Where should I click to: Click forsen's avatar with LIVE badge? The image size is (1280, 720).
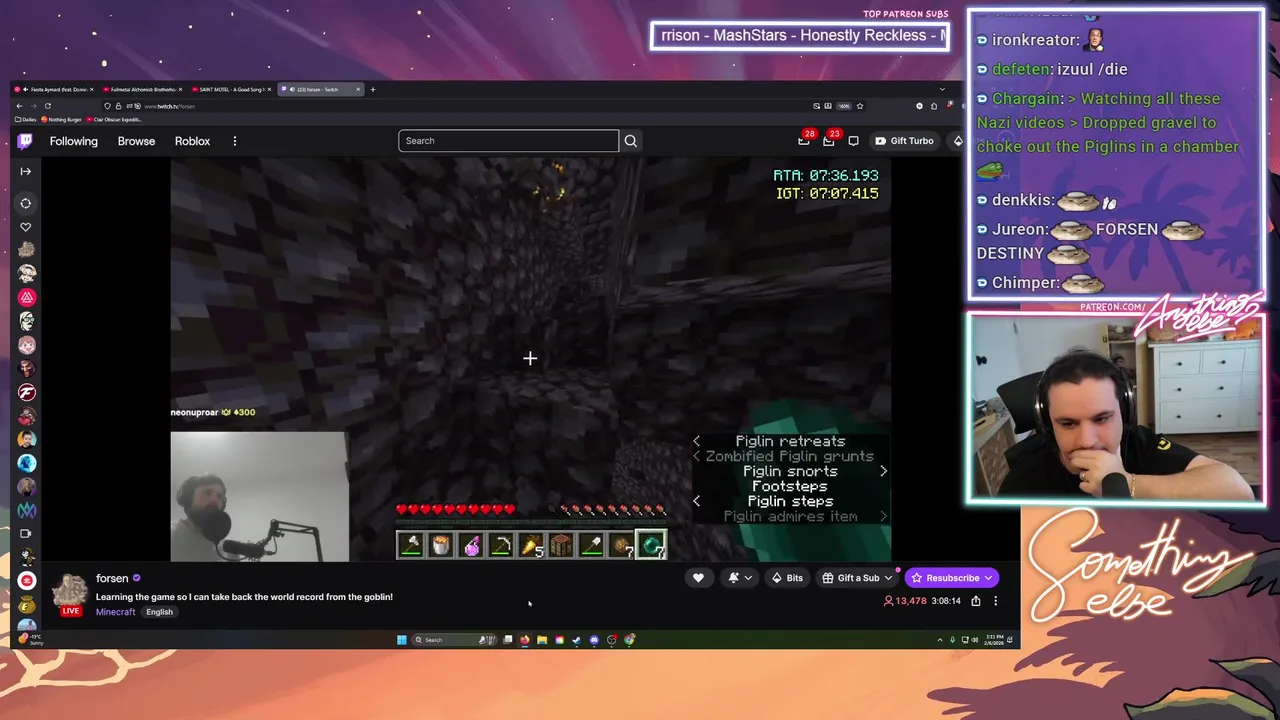coord(70,594)
